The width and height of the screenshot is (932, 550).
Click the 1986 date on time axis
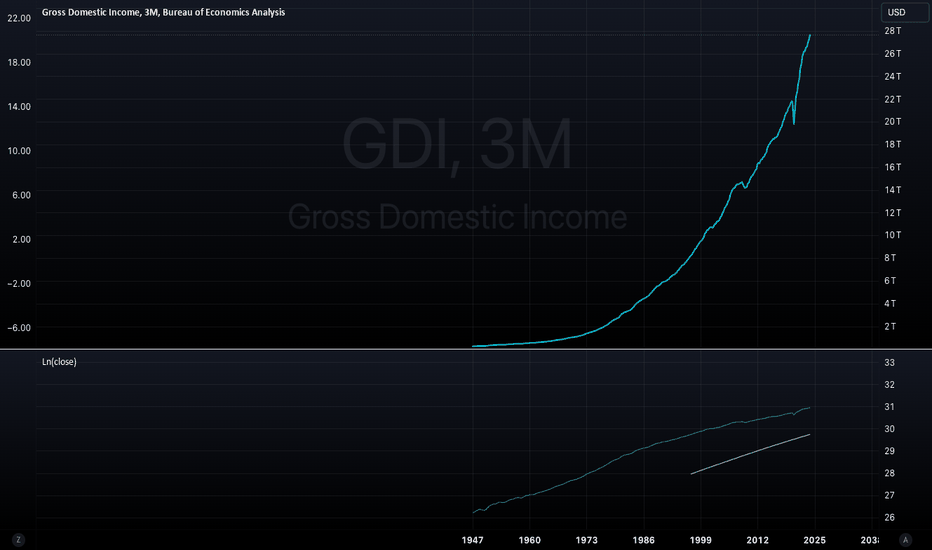(644, 540)
